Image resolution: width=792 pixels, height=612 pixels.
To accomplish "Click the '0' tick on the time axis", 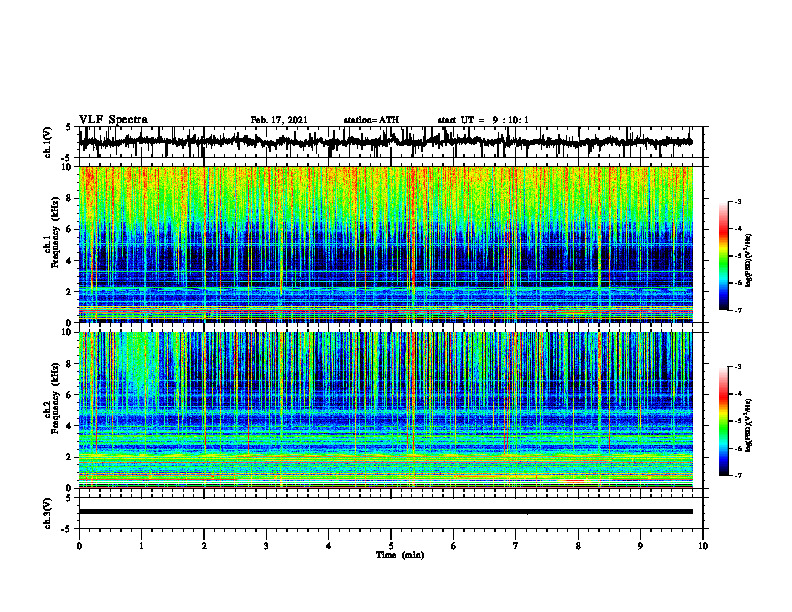I will [x=79, y=546].
